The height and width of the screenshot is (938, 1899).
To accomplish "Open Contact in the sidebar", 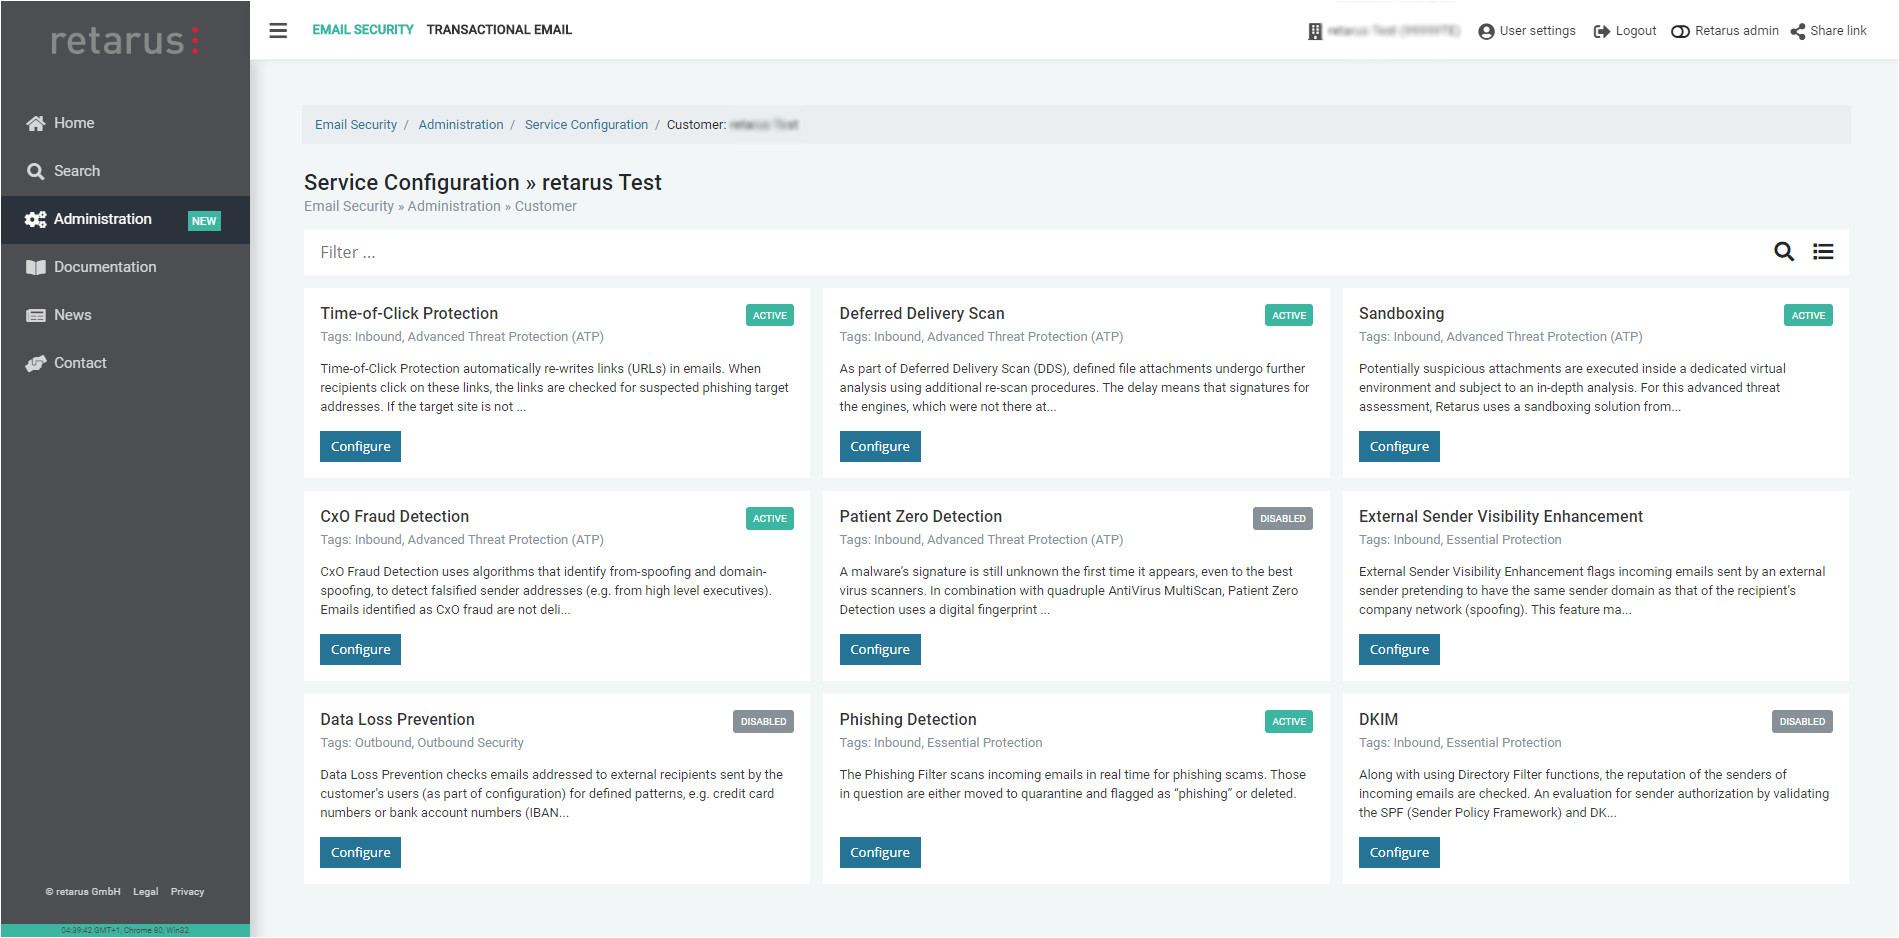I will coord(79,363).
